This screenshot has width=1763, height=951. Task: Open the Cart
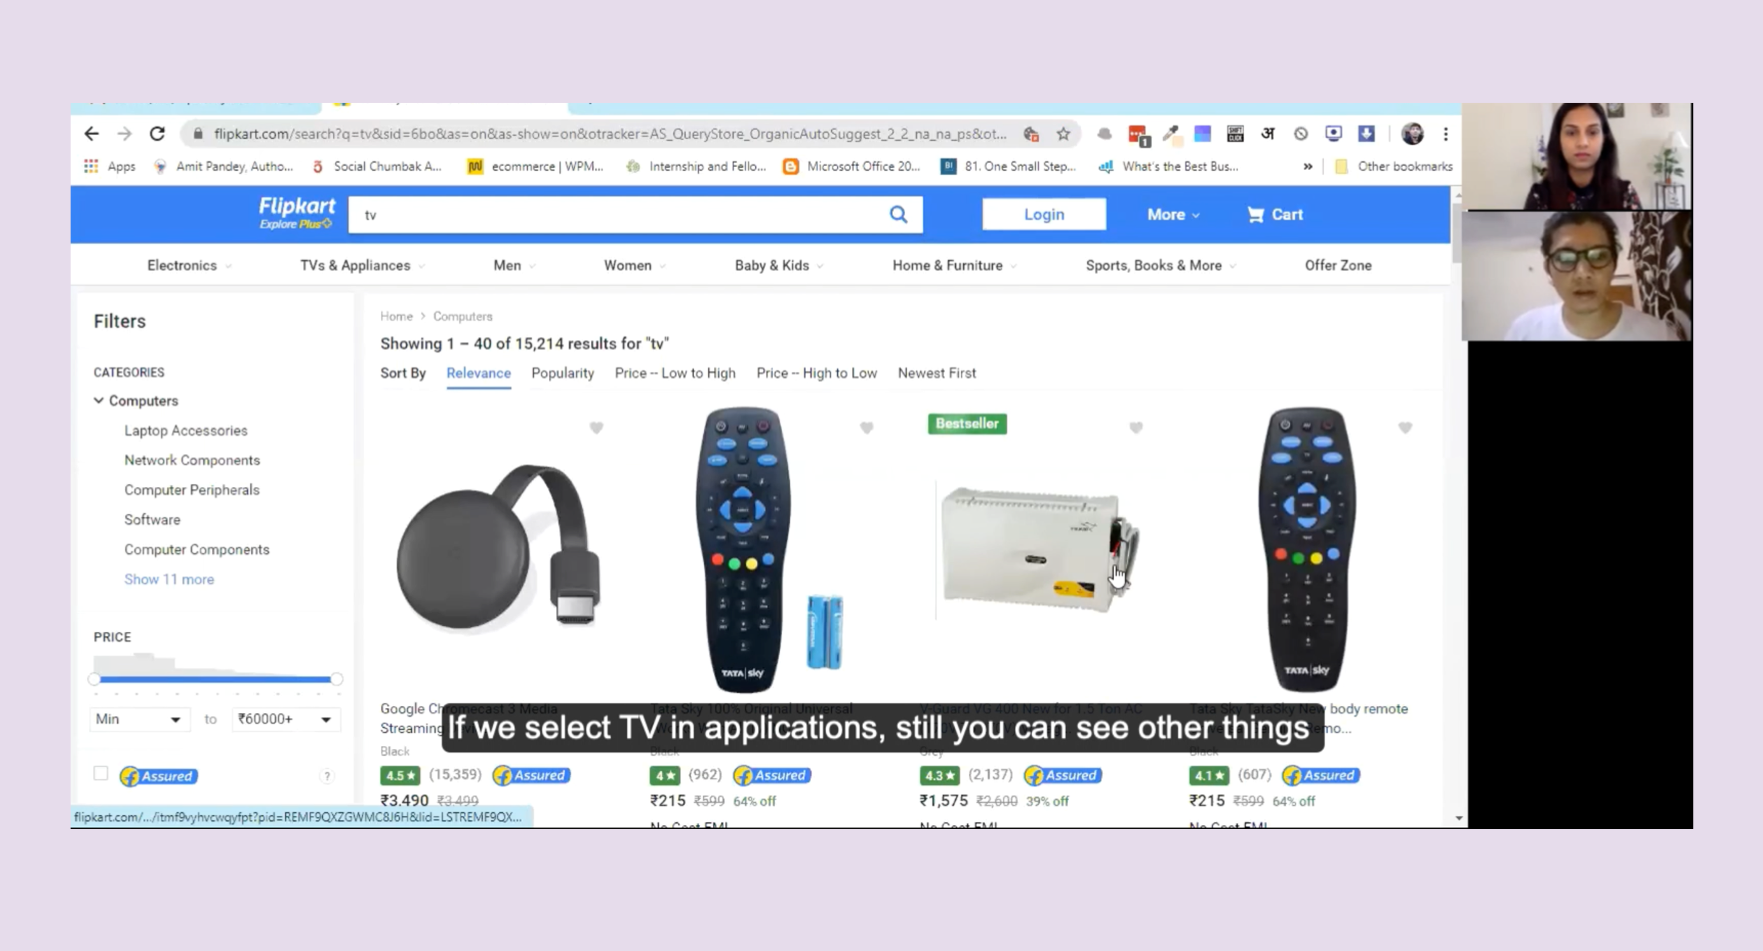pos(1275,214)
